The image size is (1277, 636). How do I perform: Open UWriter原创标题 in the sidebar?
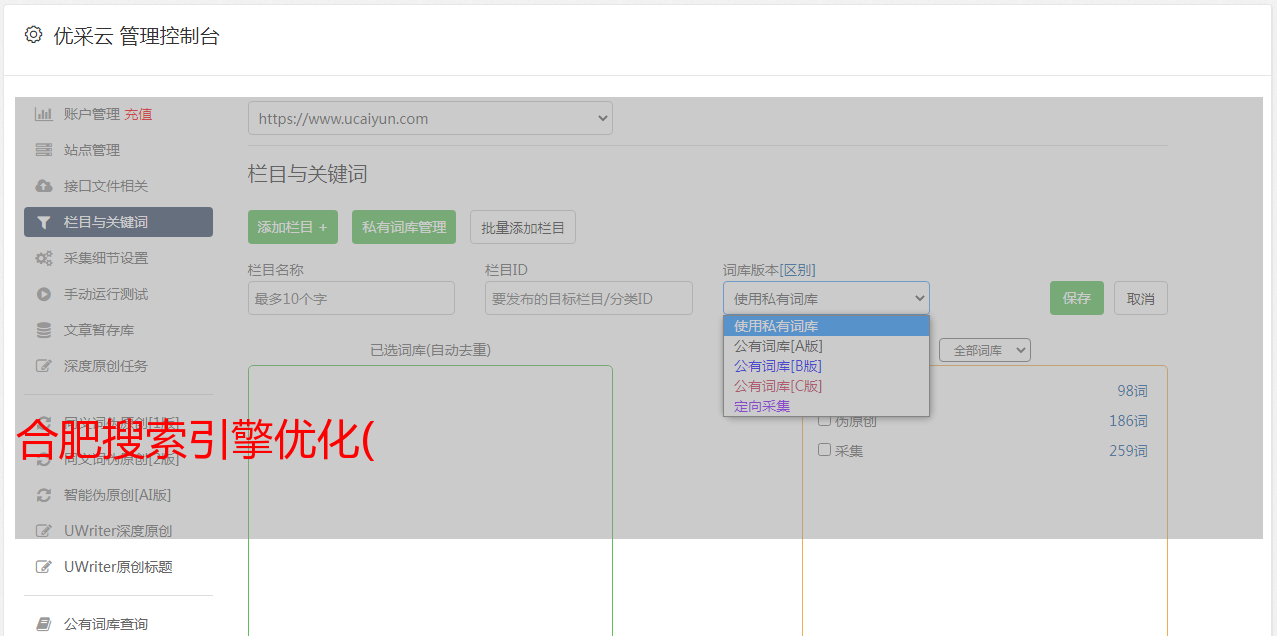(118, 567)
